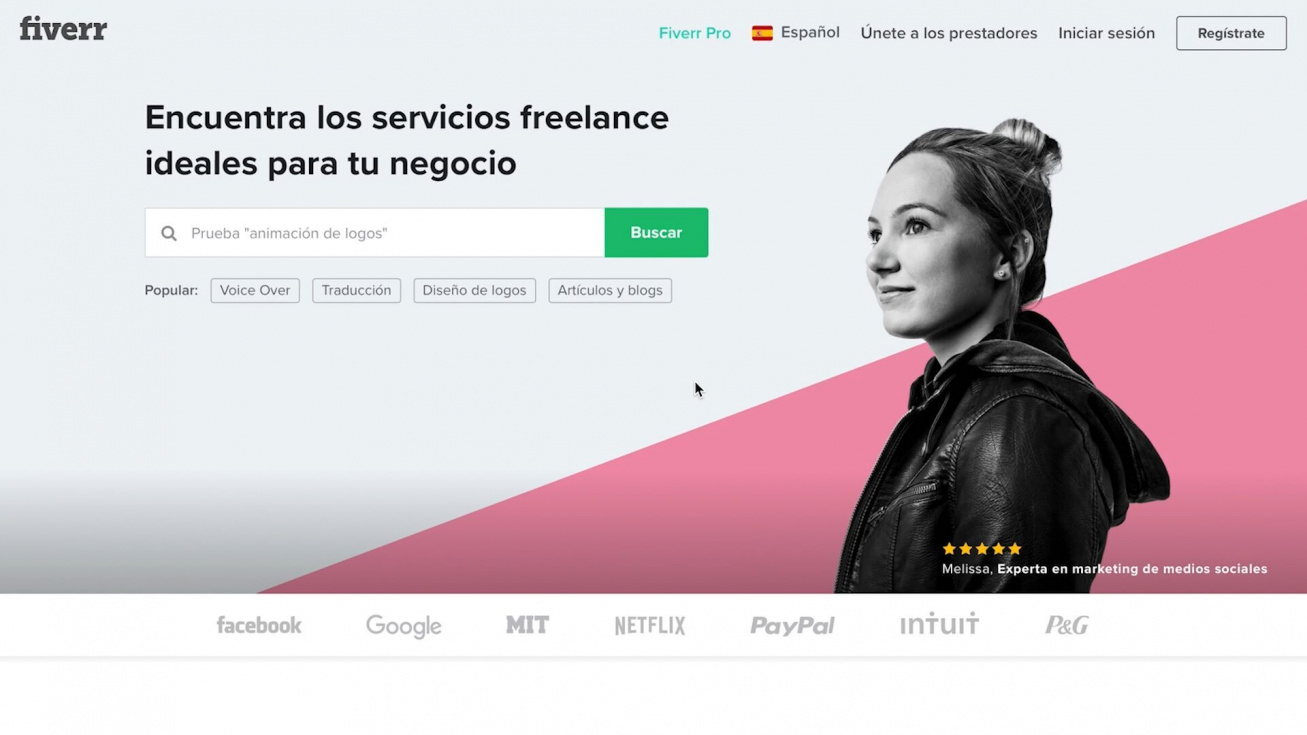Open the Español language selector
The image size is (1307, 735).
coord(796,33)
